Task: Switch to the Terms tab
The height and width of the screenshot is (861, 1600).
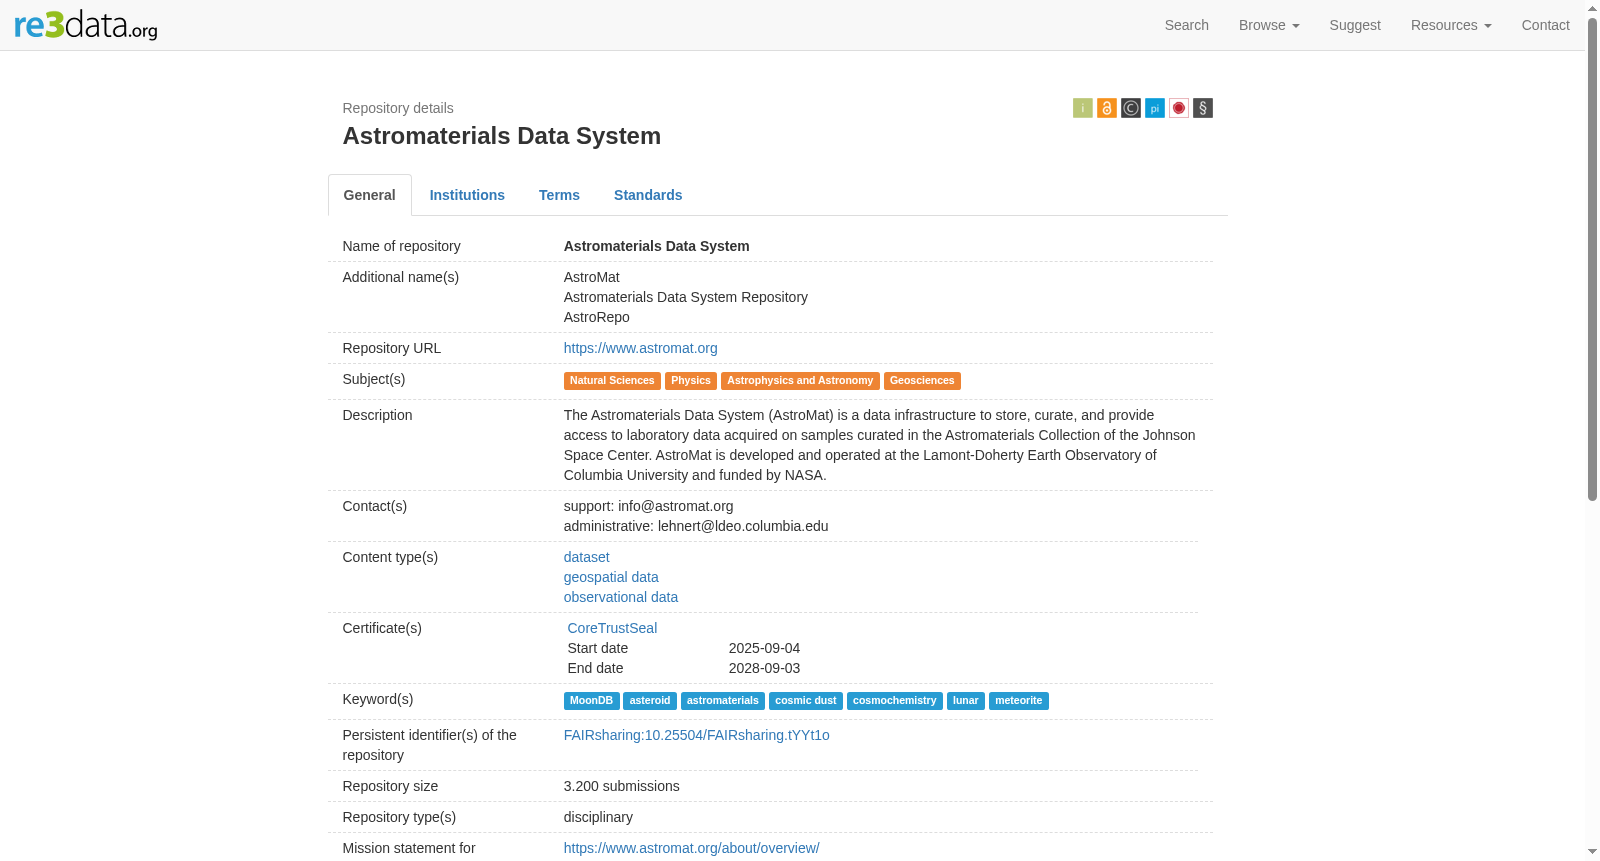Action: point(559,195)
